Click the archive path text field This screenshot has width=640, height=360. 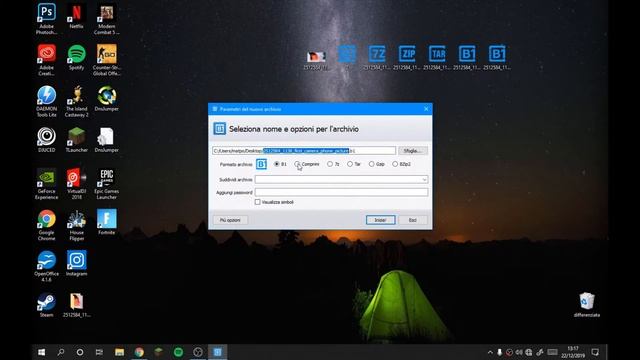[x=304, y=151]
